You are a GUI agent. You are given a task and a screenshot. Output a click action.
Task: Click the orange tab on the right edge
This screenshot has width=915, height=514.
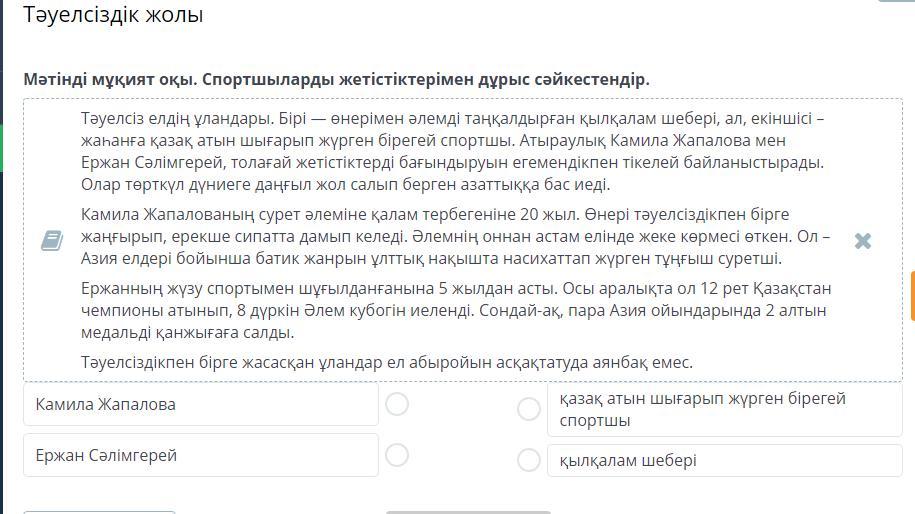click(x=911, y=295)
